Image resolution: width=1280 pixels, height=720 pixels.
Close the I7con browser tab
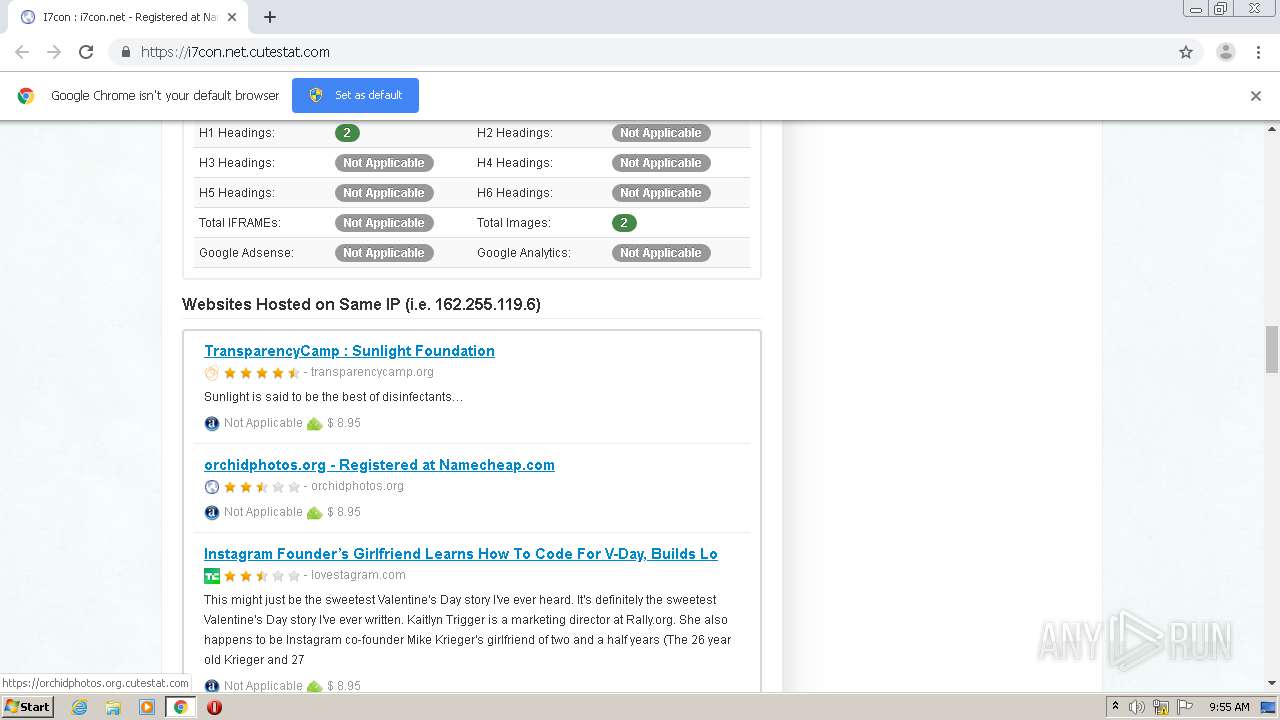[x=232, y=17]
